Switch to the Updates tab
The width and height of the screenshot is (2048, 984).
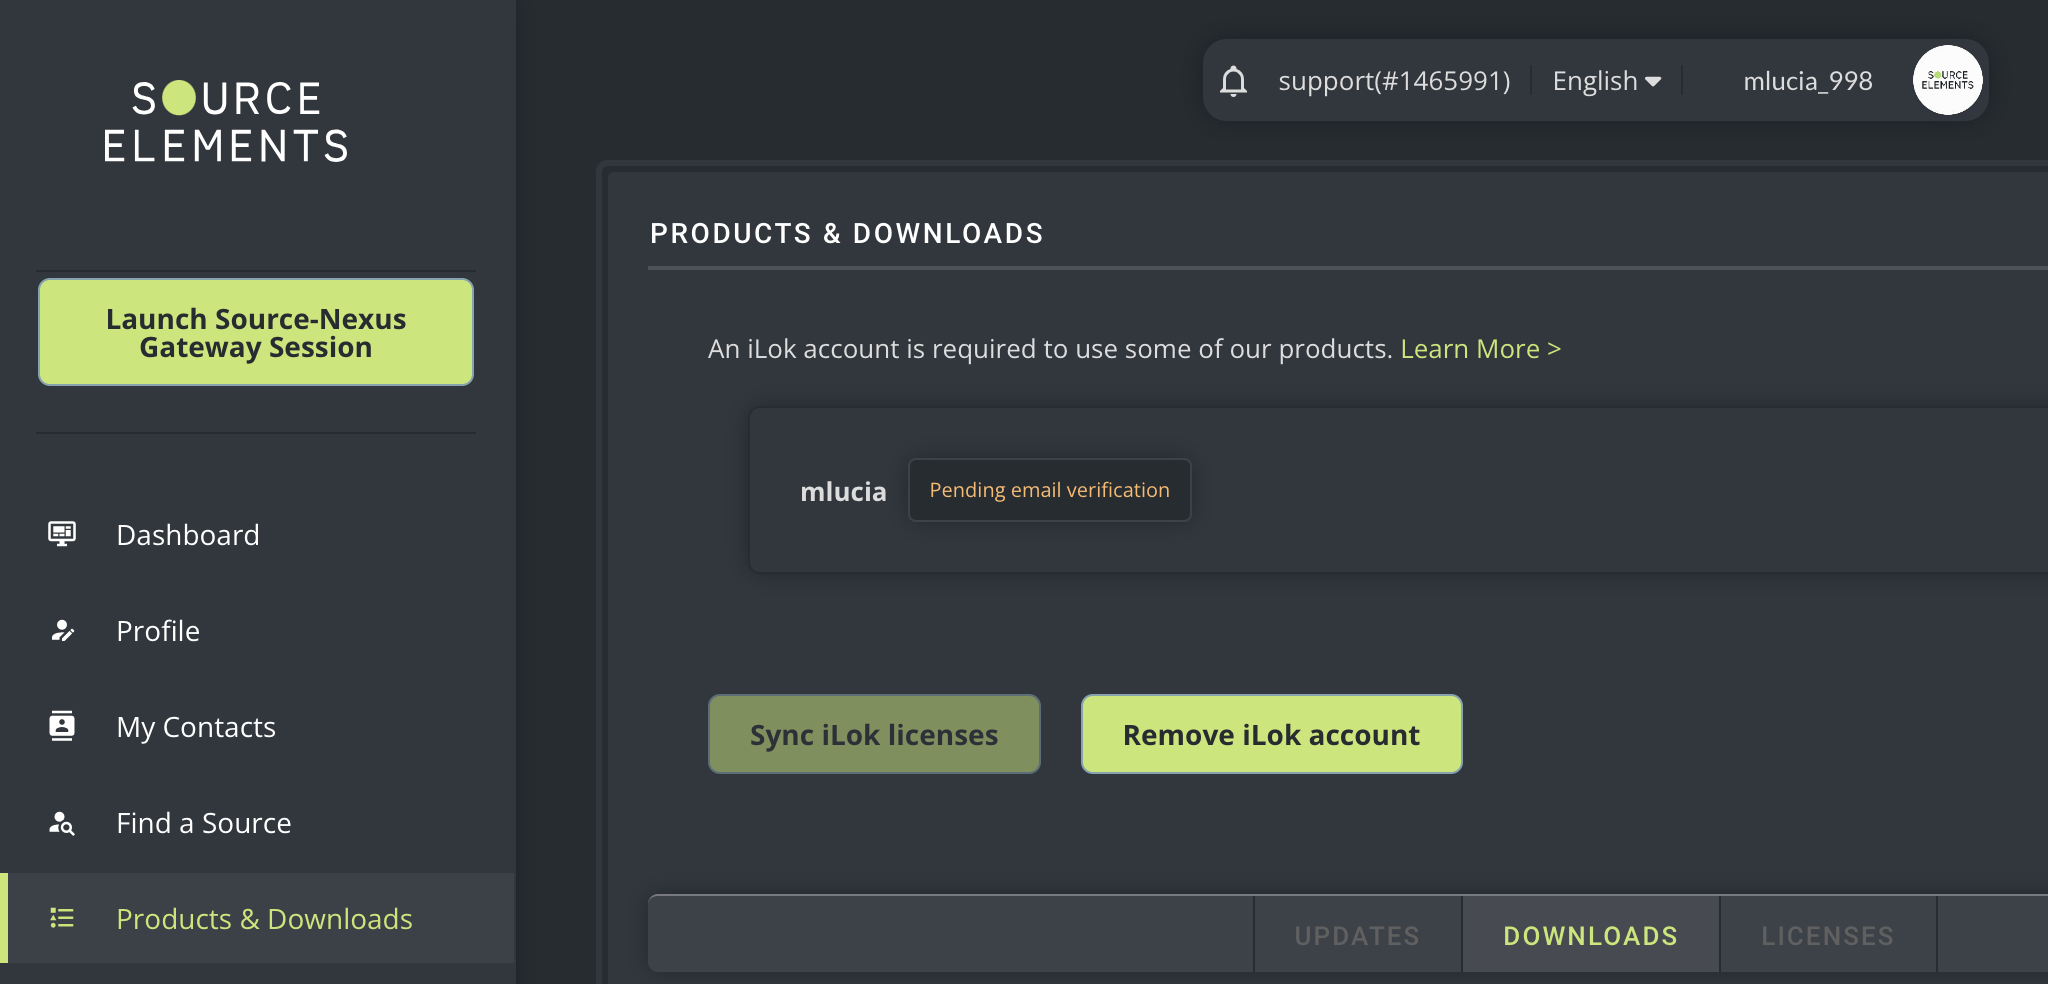tap(1357, 936)
